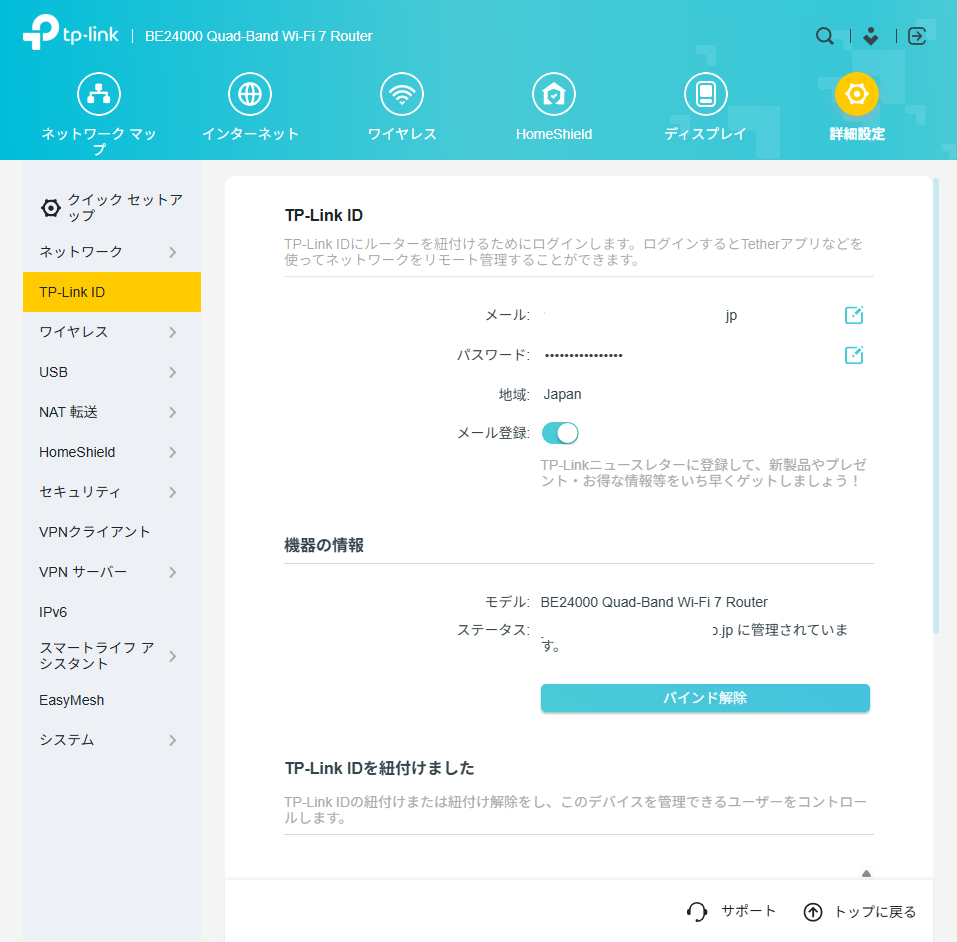Expand the USB sidebar menu
The width and height of the screenshot is (957, 942).
tap(112, 372)
